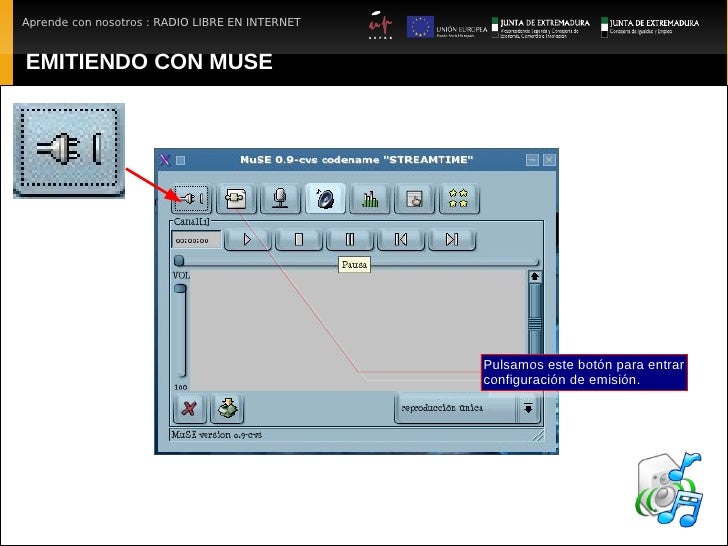Screen dimensions: 728x546
Task: Click the Canal[1] channel label
Action: coord(191,221)
